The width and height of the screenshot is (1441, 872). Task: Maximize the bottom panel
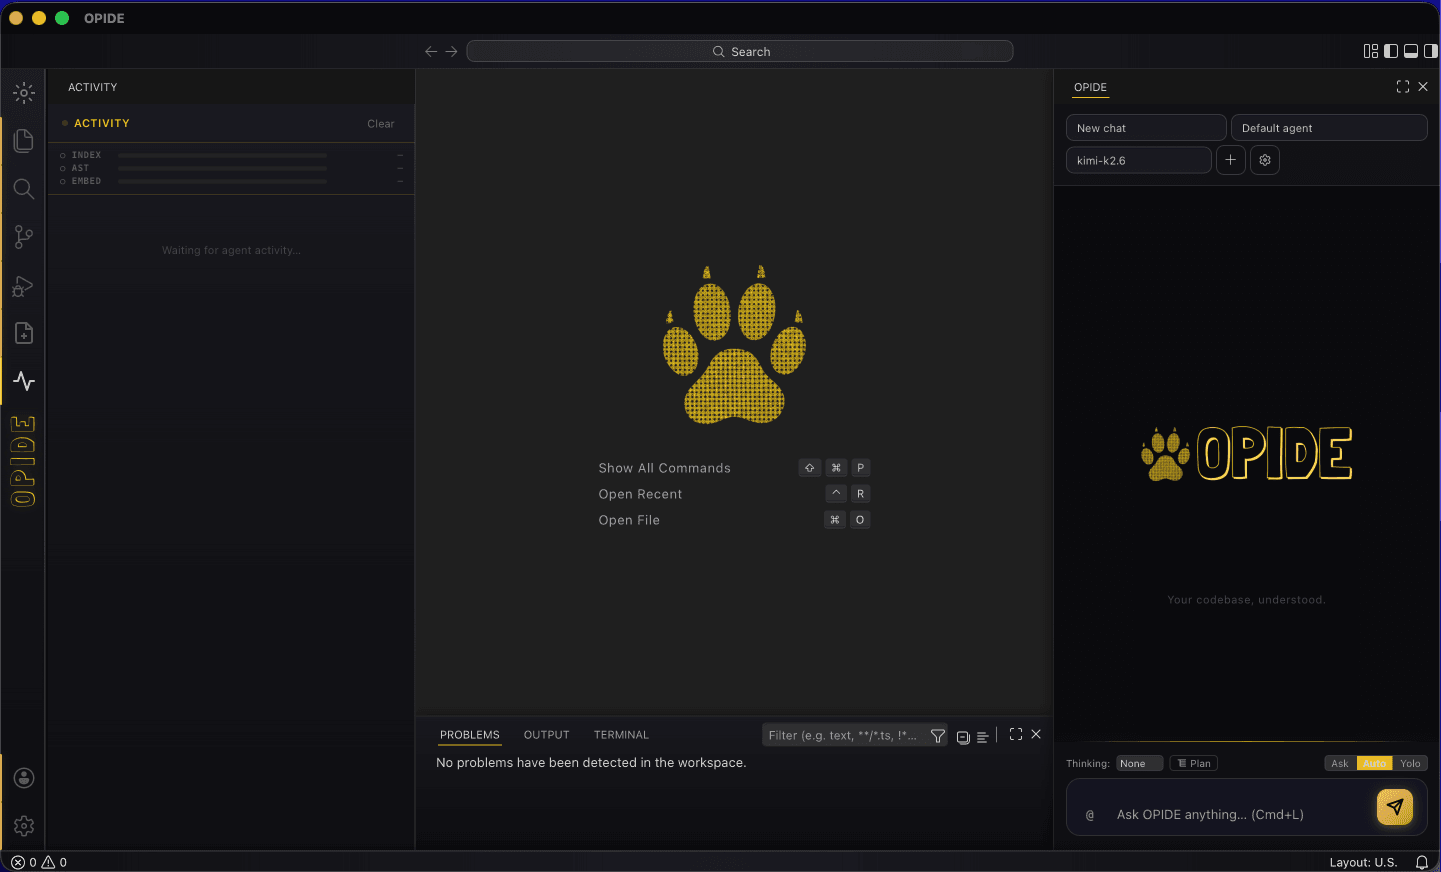[x=1016, y=734]
